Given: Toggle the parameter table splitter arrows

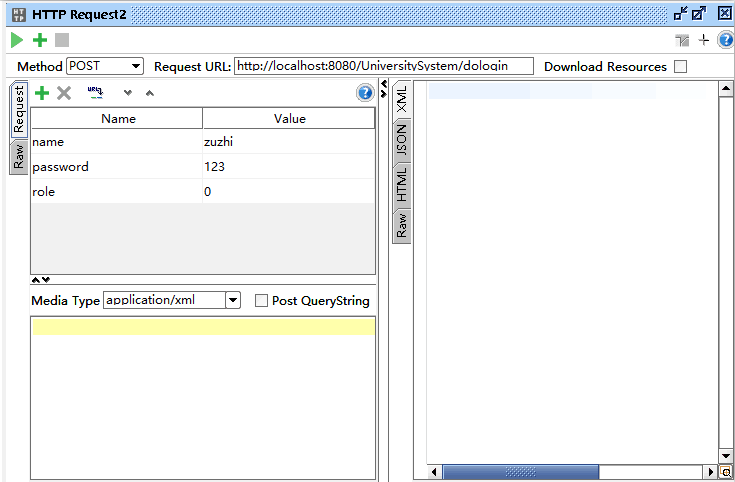Looking at the screenshot, I should tap(41, 280).
